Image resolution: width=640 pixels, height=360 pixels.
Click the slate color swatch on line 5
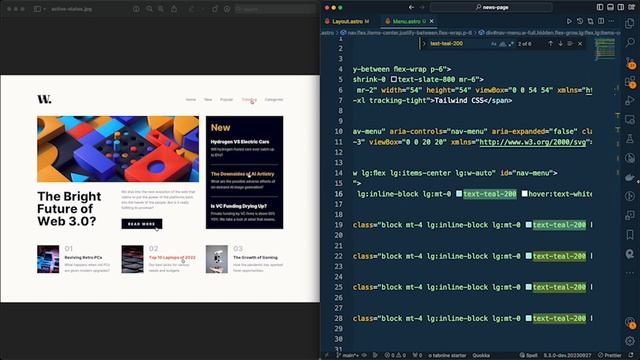coord(394,79)
